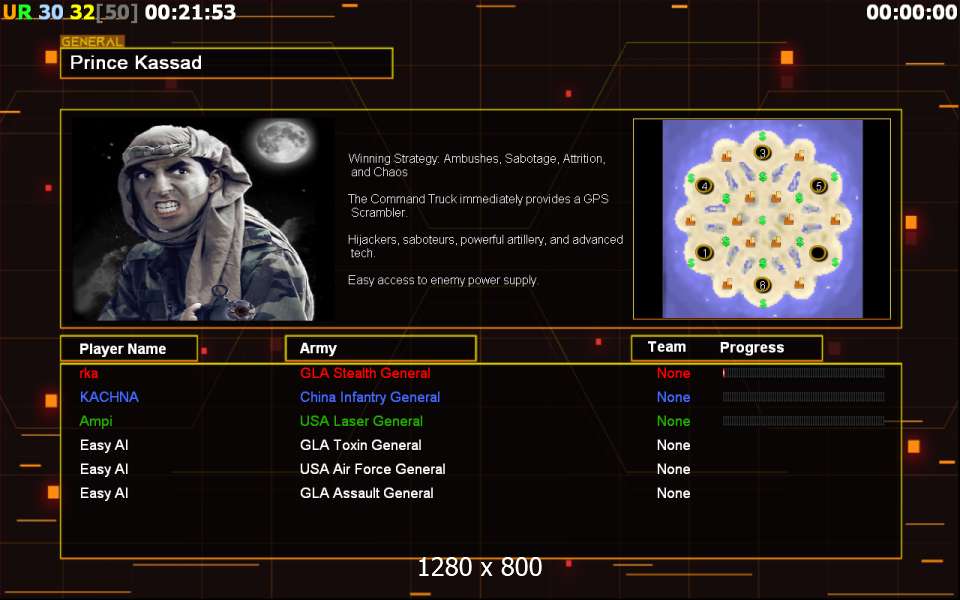Image resolution: width=960 pixels, height=600 pixels.
Task: Click GLA Stealth General army entry
Action: point(365,373)
